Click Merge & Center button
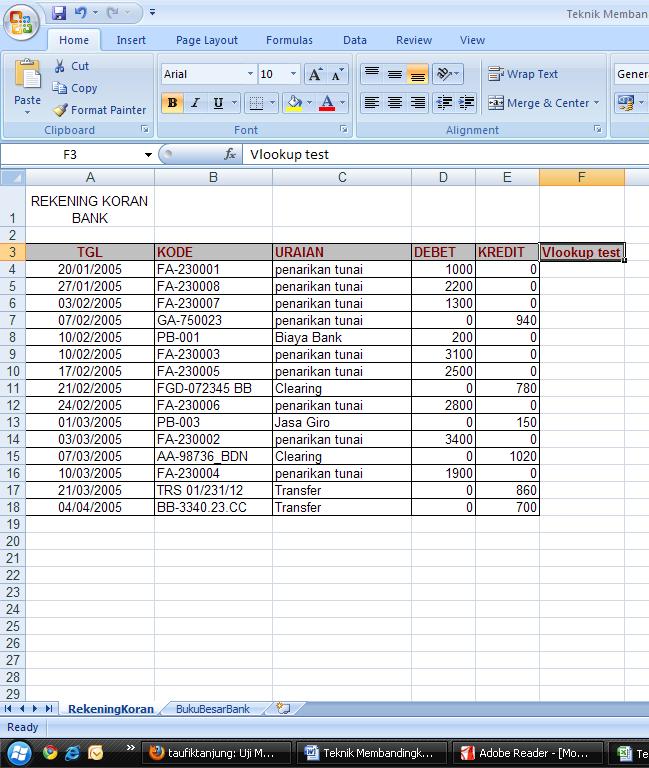Viewport: 649px width, 768px height. coord(538,103)
